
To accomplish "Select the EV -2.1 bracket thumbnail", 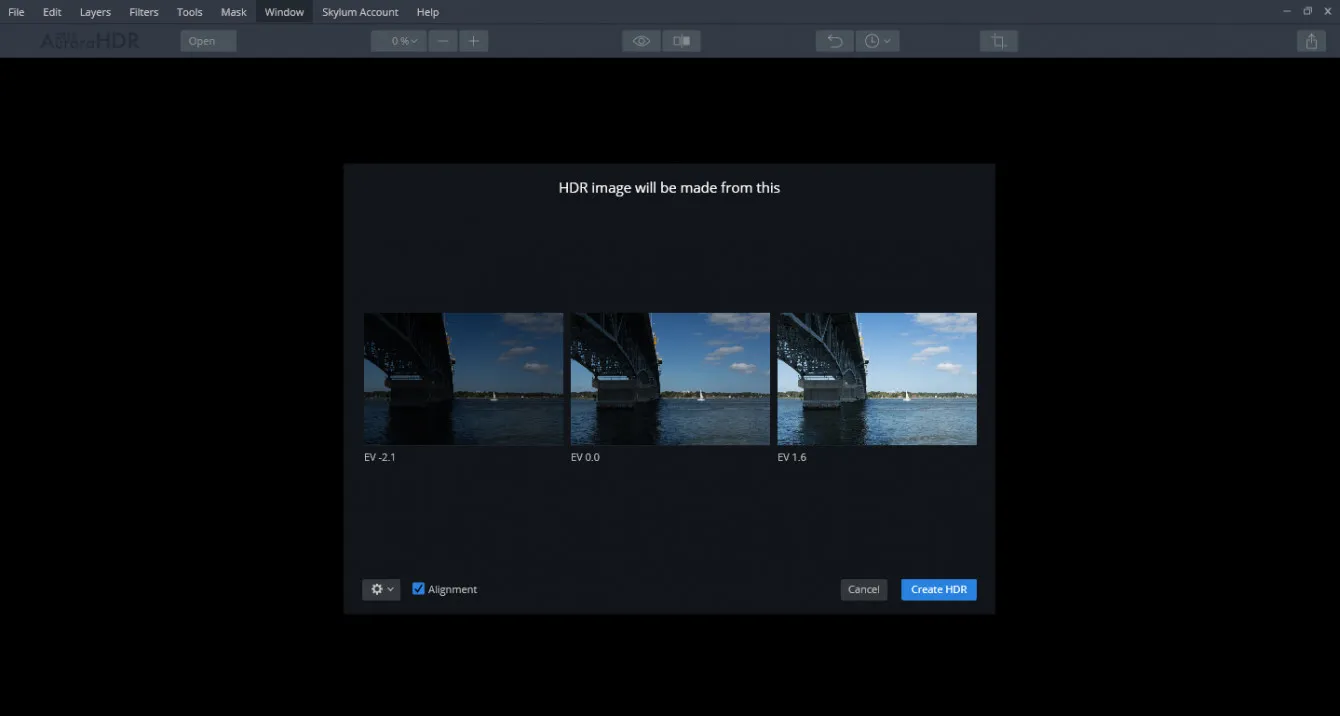I will click(x=463, y=379).
